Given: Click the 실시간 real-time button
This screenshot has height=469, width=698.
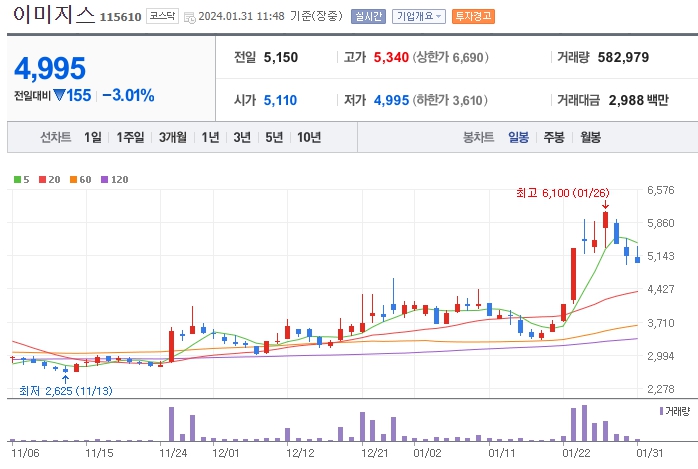Looking at the screenshot, I should (368, 16).
